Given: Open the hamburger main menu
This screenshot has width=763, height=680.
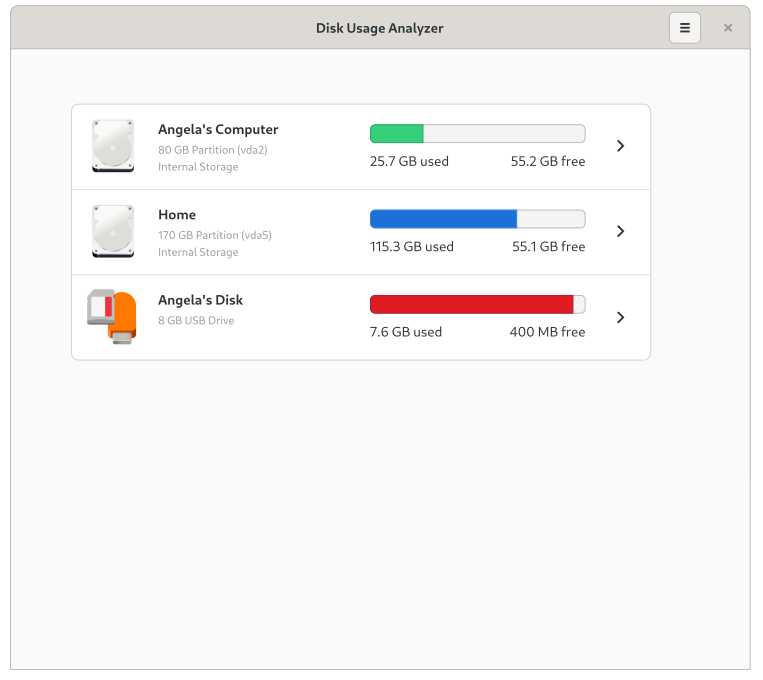Looking at the screenshot, I should click(x=685, y=28).
